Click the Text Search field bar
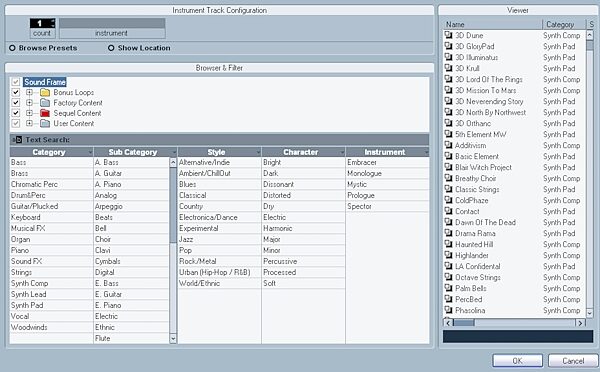This screenshot has height=372, width=600. click(x=219, y=140)
